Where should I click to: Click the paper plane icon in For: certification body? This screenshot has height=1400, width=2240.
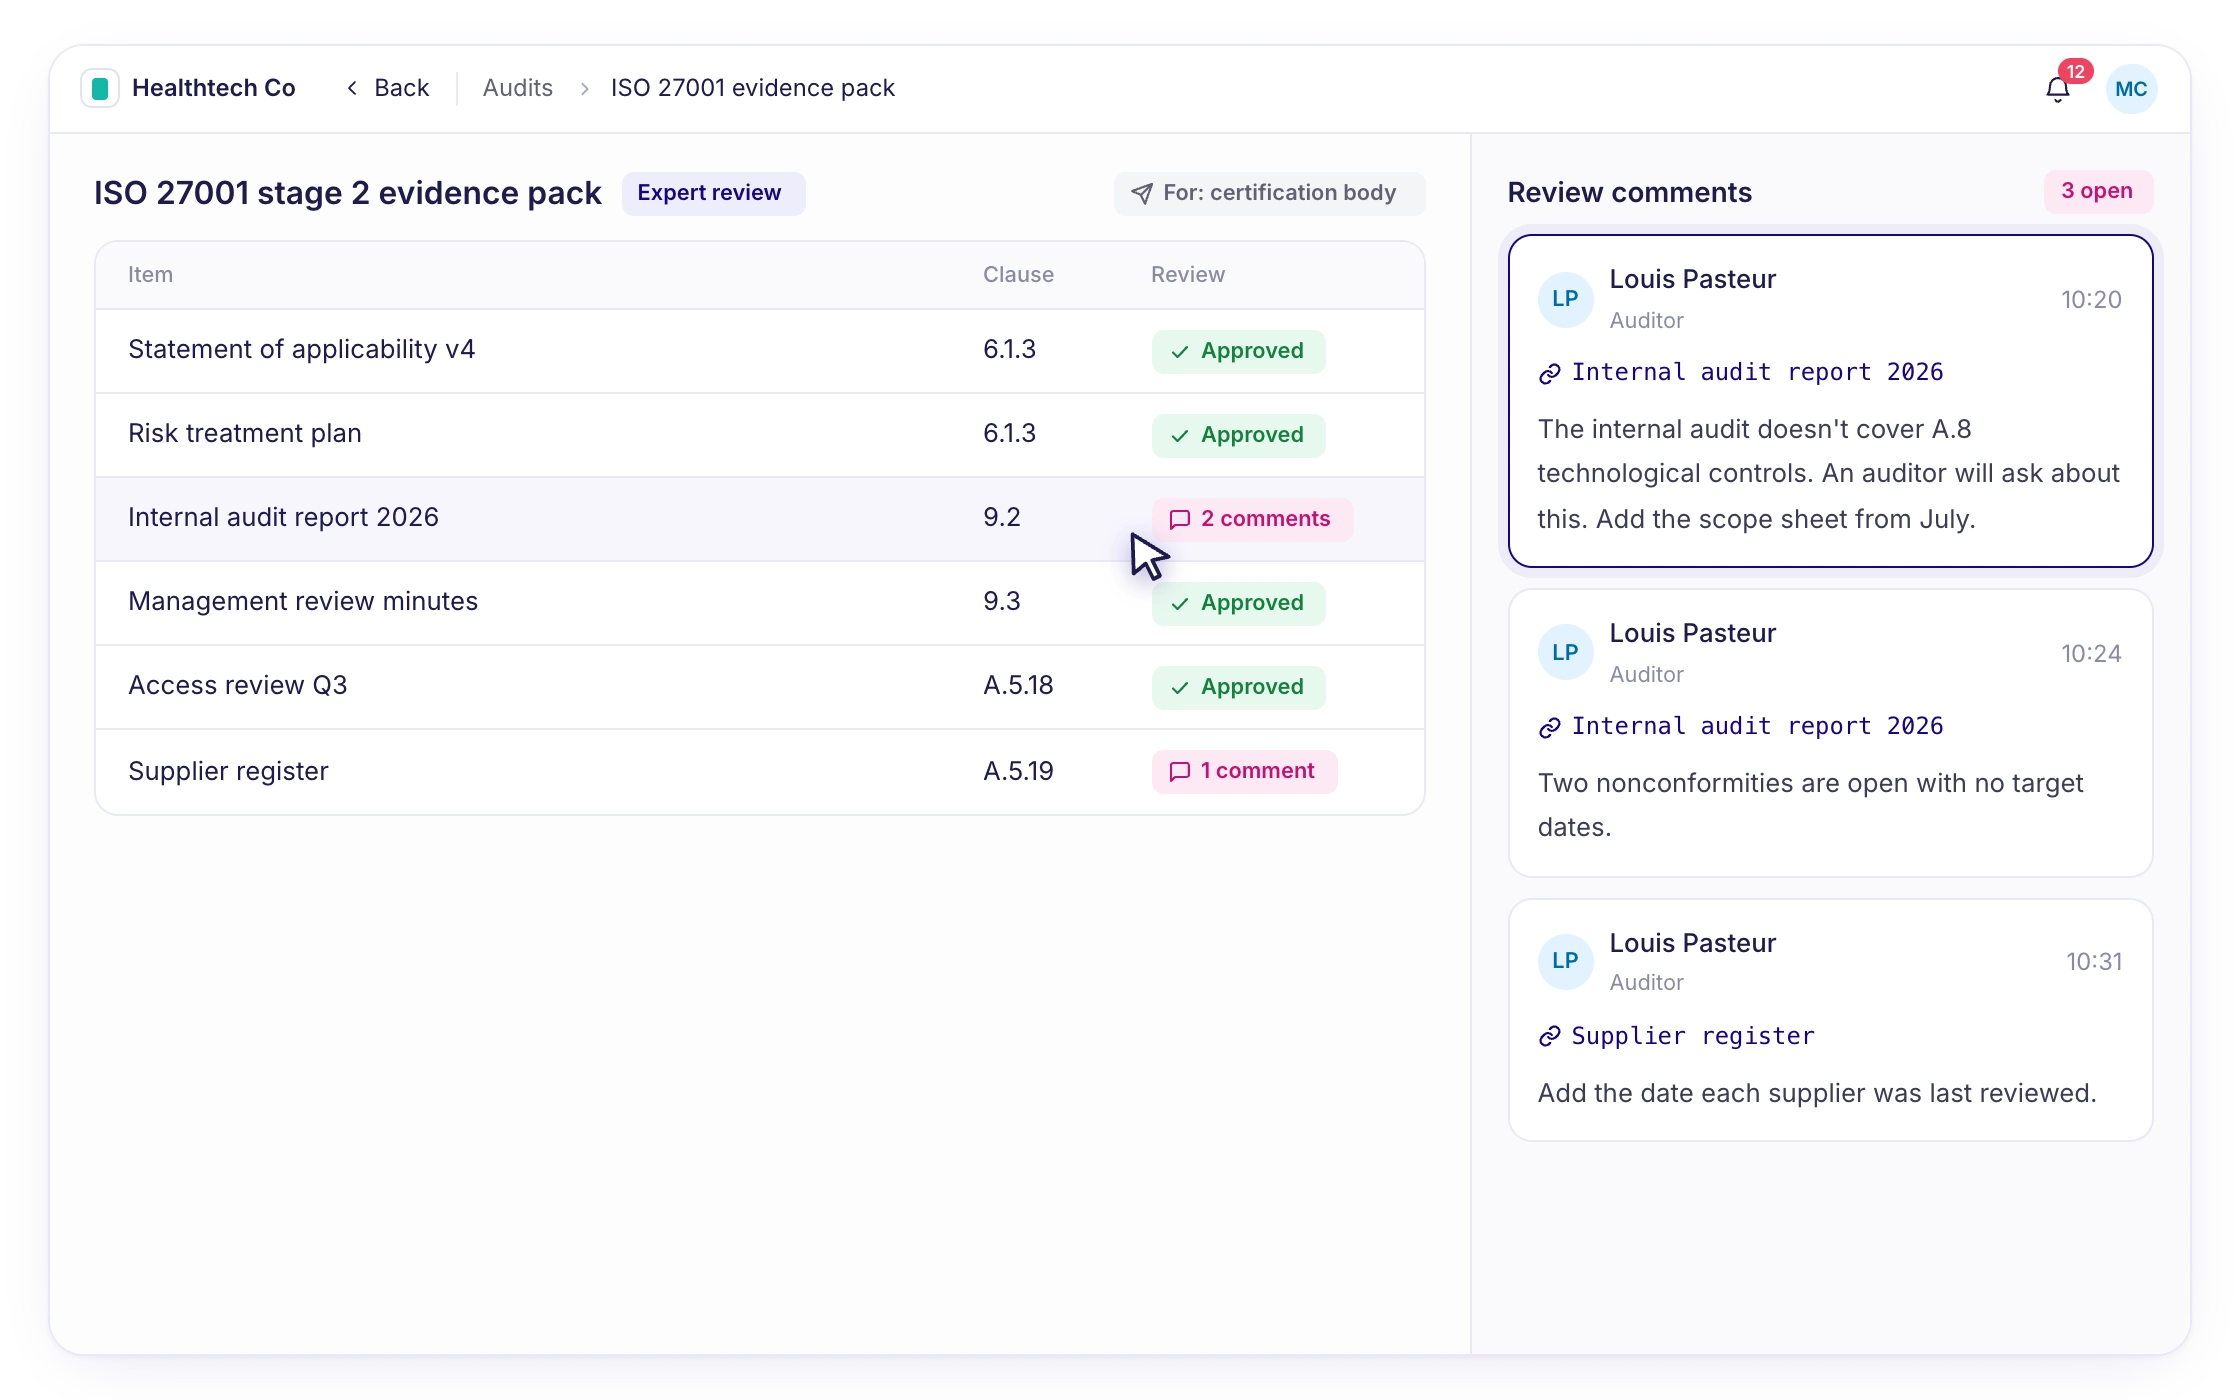(1141, 193)
